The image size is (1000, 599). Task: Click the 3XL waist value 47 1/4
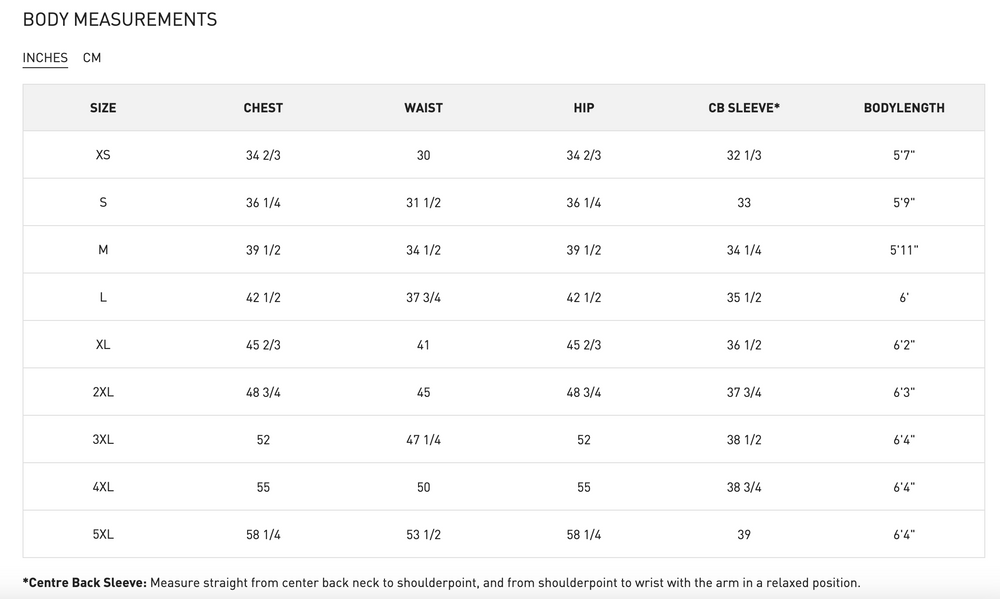pyautogui.click(x=423, y=440)
